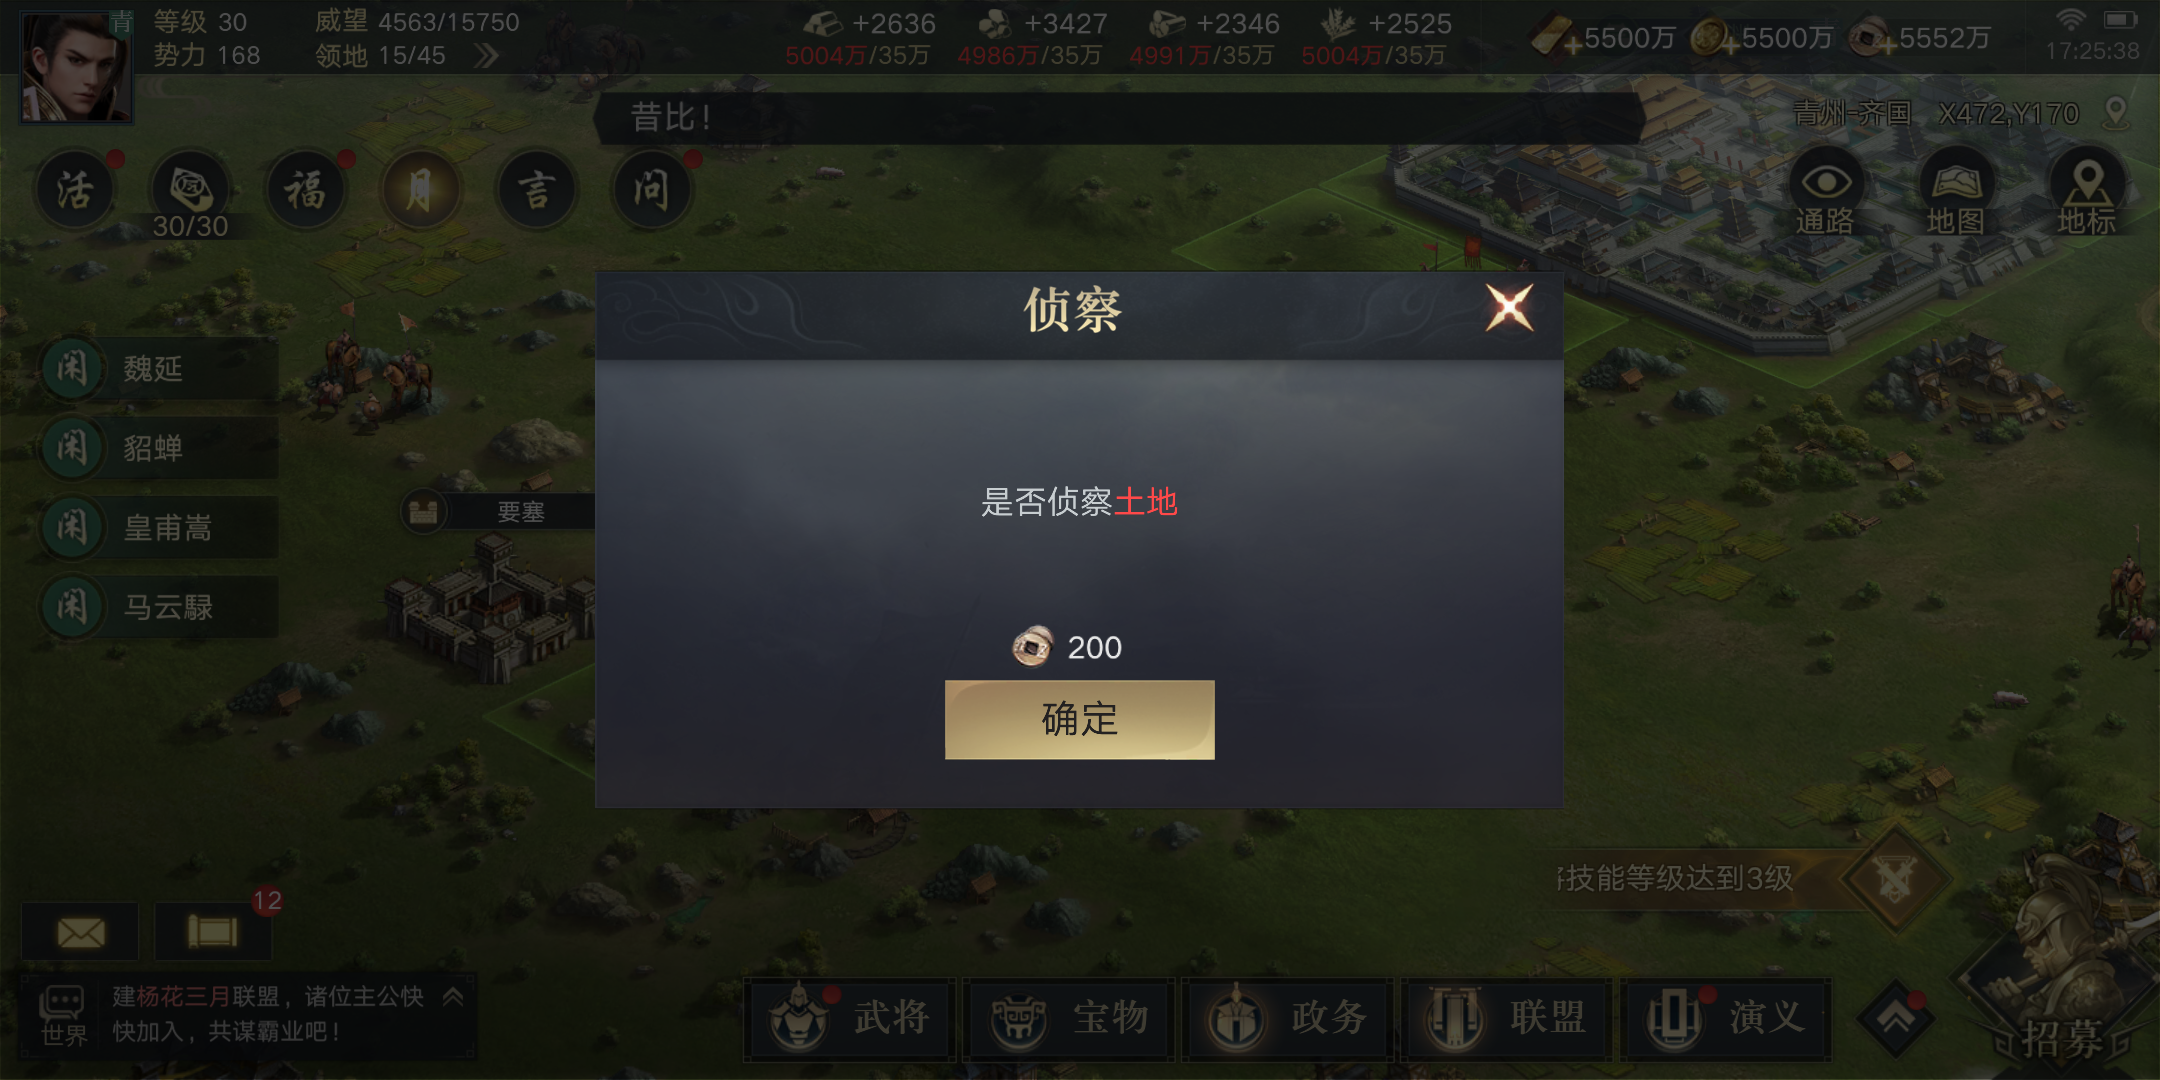Viewport: 2160px width, 1080px height.
Task: Open the 言 round icon
Action: click(x=537, y=189)
